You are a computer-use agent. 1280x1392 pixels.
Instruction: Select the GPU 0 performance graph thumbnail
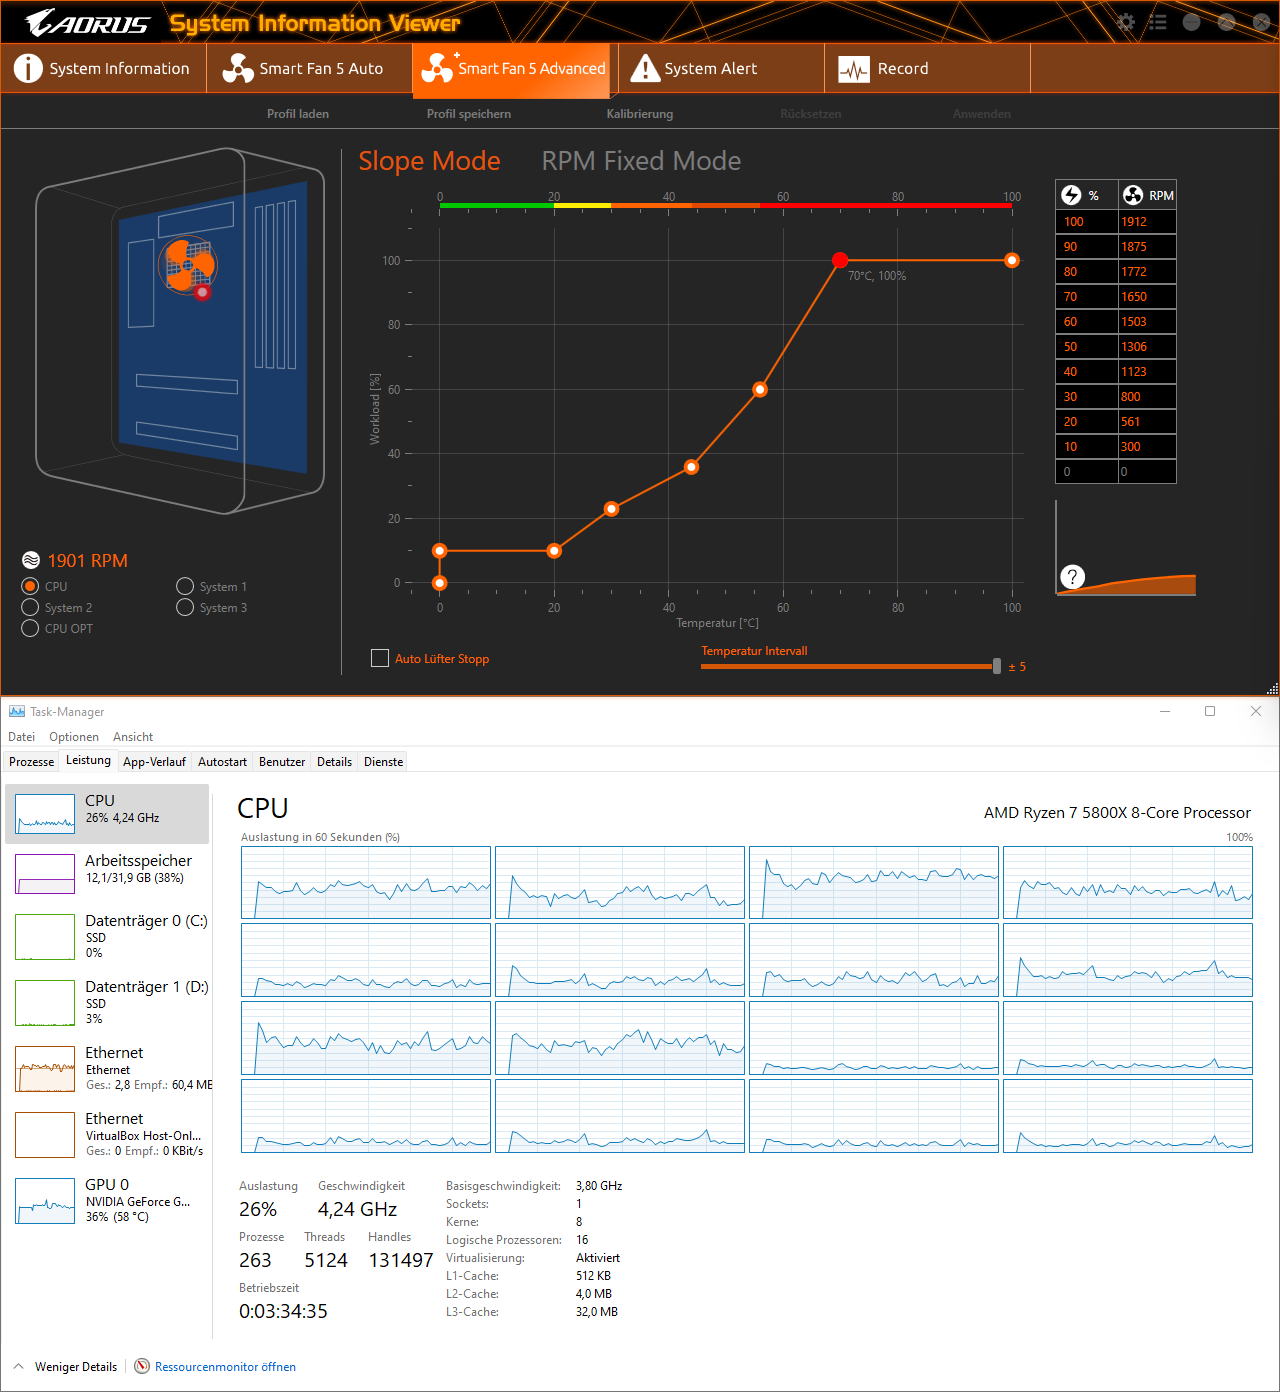coord(45,1201)
